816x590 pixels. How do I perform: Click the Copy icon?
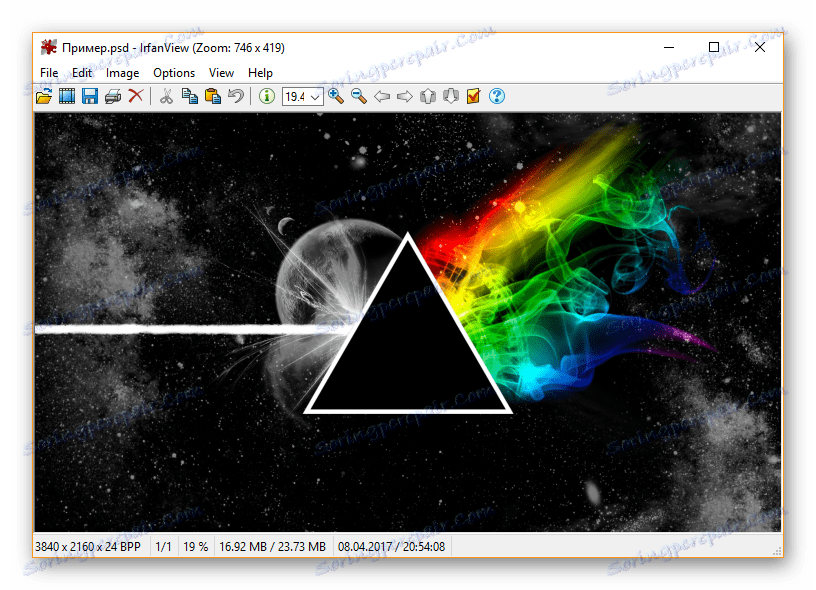click(x=189, y=96)
